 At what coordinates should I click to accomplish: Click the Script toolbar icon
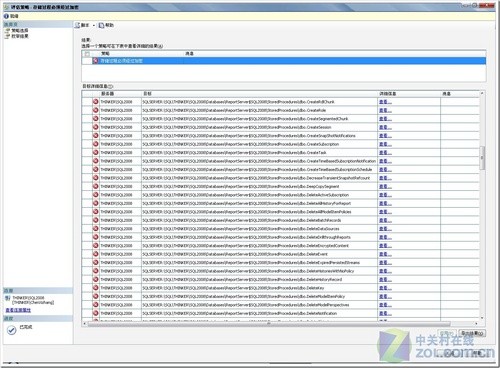click(x=78, y=25)
